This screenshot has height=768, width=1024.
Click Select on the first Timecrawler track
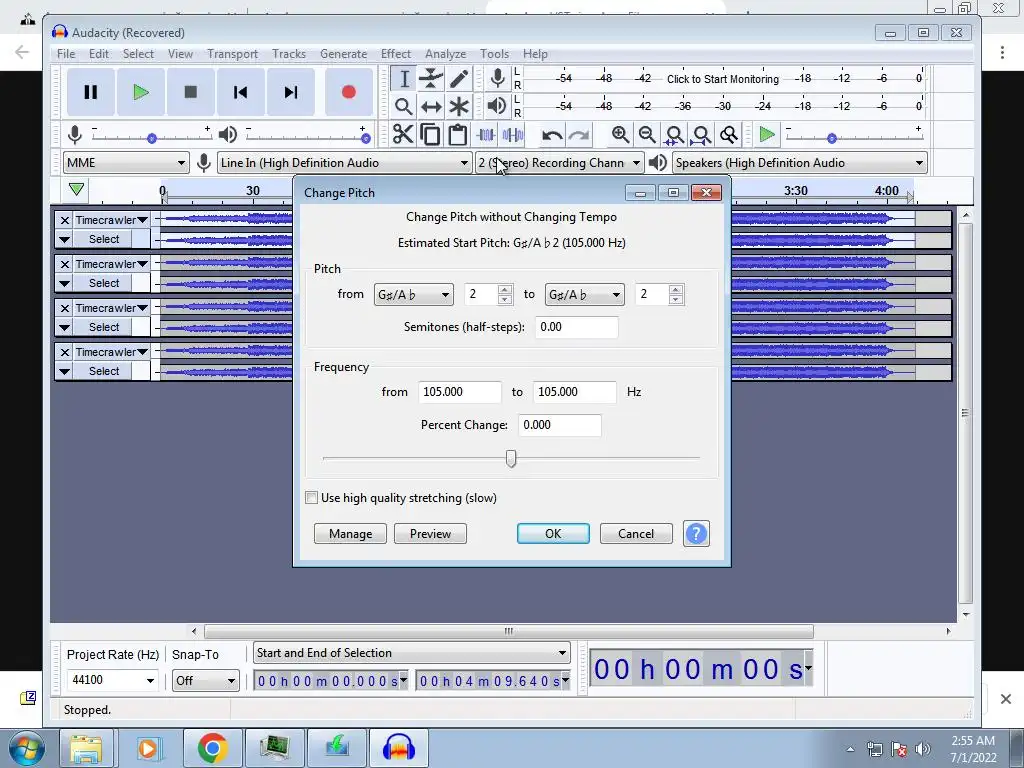pyautogui.click(x=104, y=239)
